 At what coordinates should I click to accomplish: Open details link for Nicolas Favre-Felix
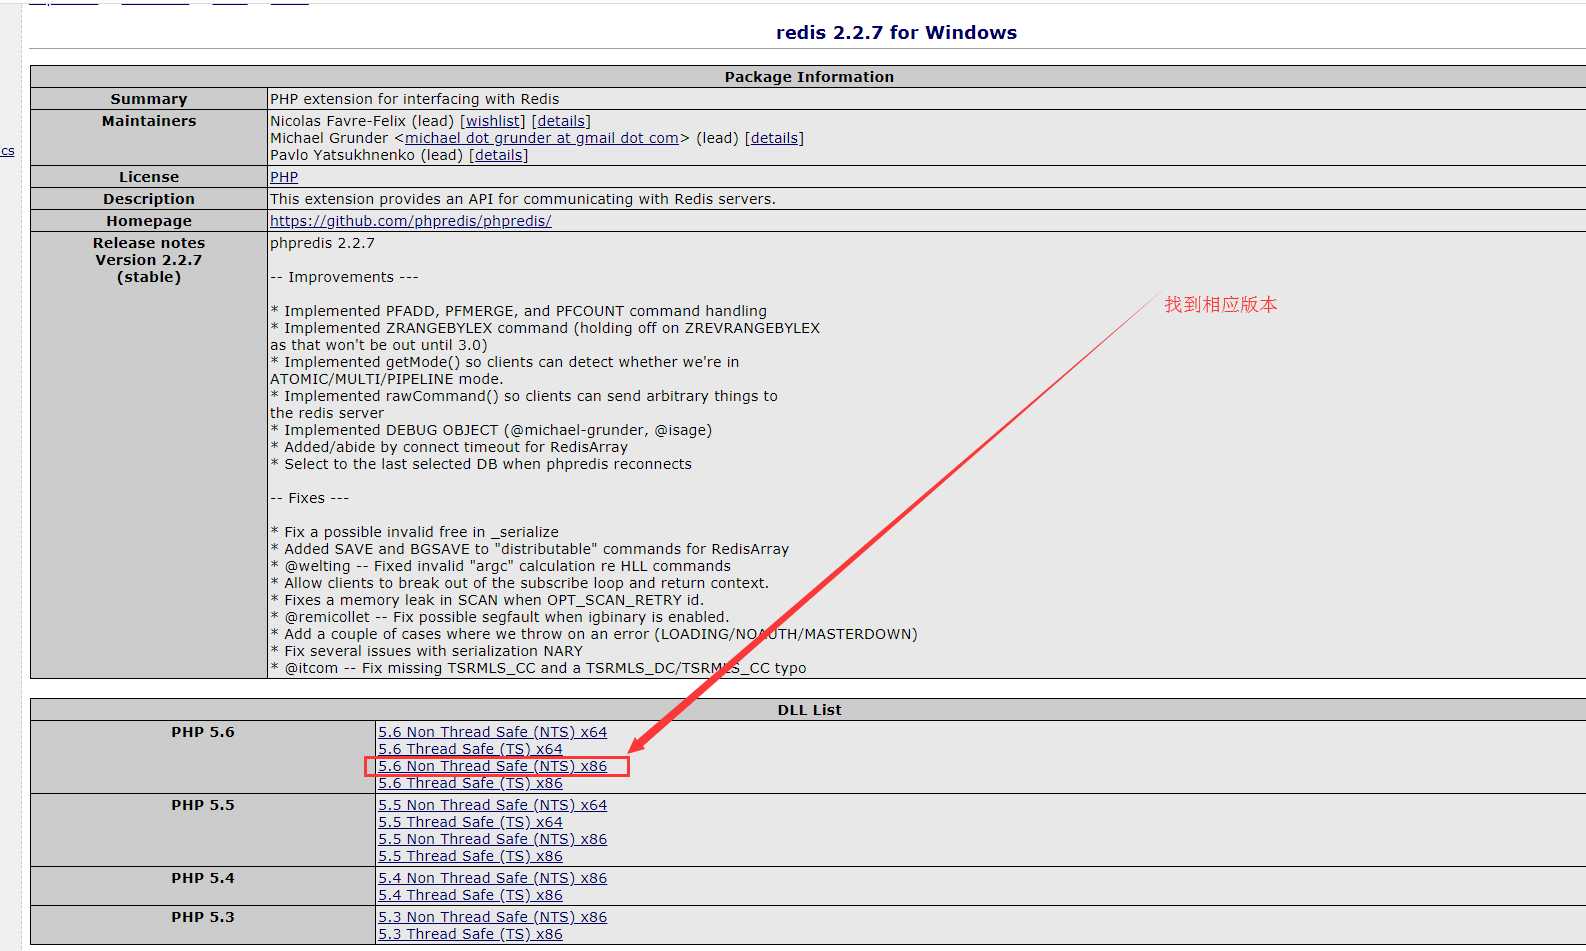click(x=561, y=121)
